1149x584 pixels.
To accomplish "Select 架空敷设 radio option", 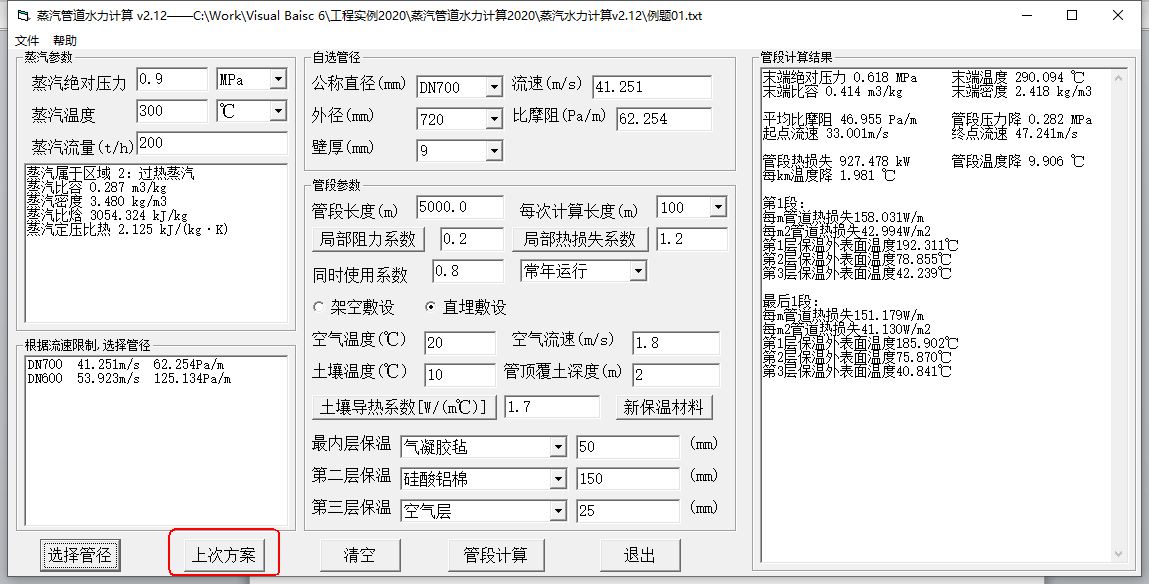I will click(x=320, y=307).
